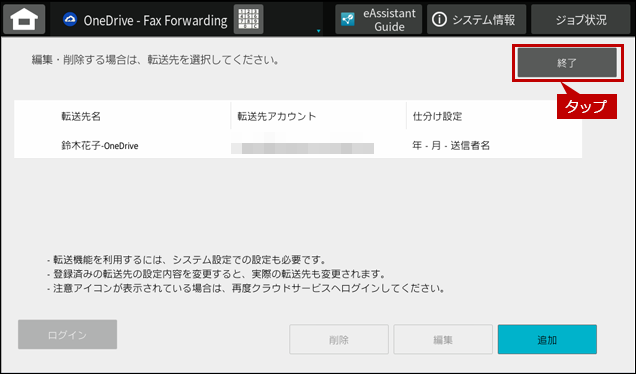This screenshot has height=374, width=636.
Task: Click the OneDrive - Fax Forwarding title
Action: pos(155,20)
